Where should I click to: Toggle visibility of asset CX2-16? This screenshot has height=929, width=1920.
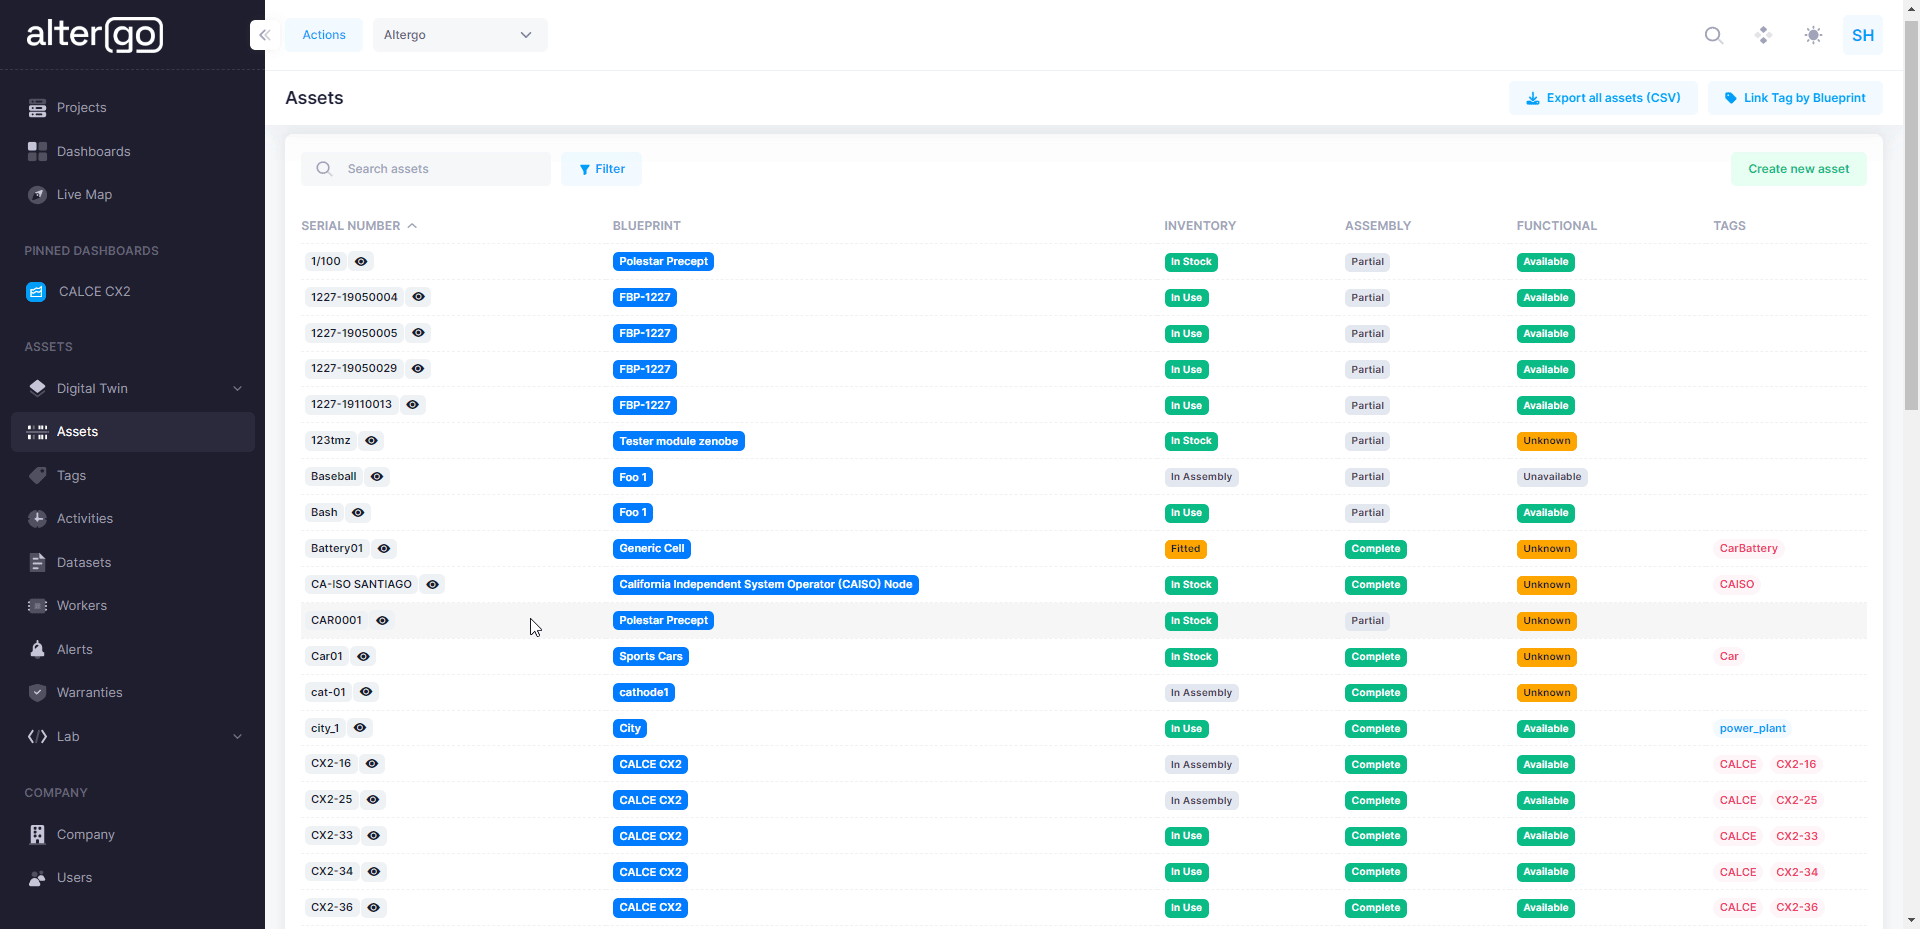371,763
